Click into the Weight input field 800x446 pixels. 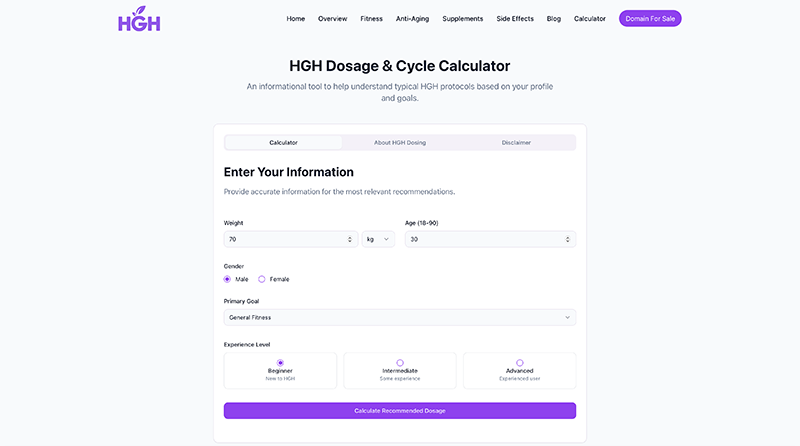[283, 239]
